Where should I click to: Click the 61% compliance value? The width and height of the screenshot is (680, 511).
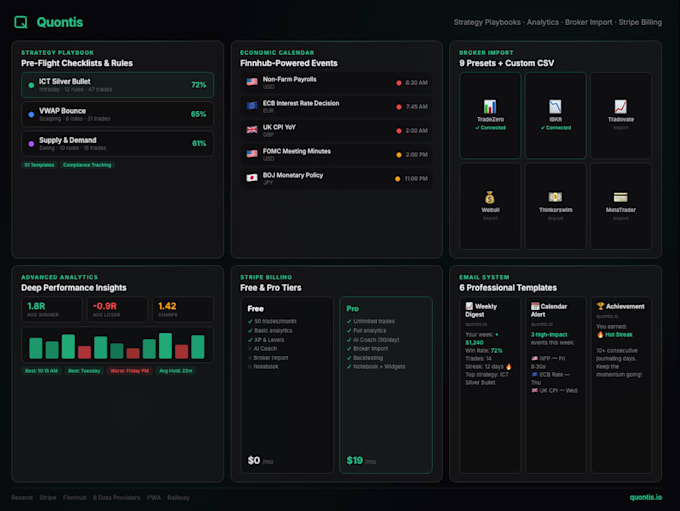click(x=199, y=144)
